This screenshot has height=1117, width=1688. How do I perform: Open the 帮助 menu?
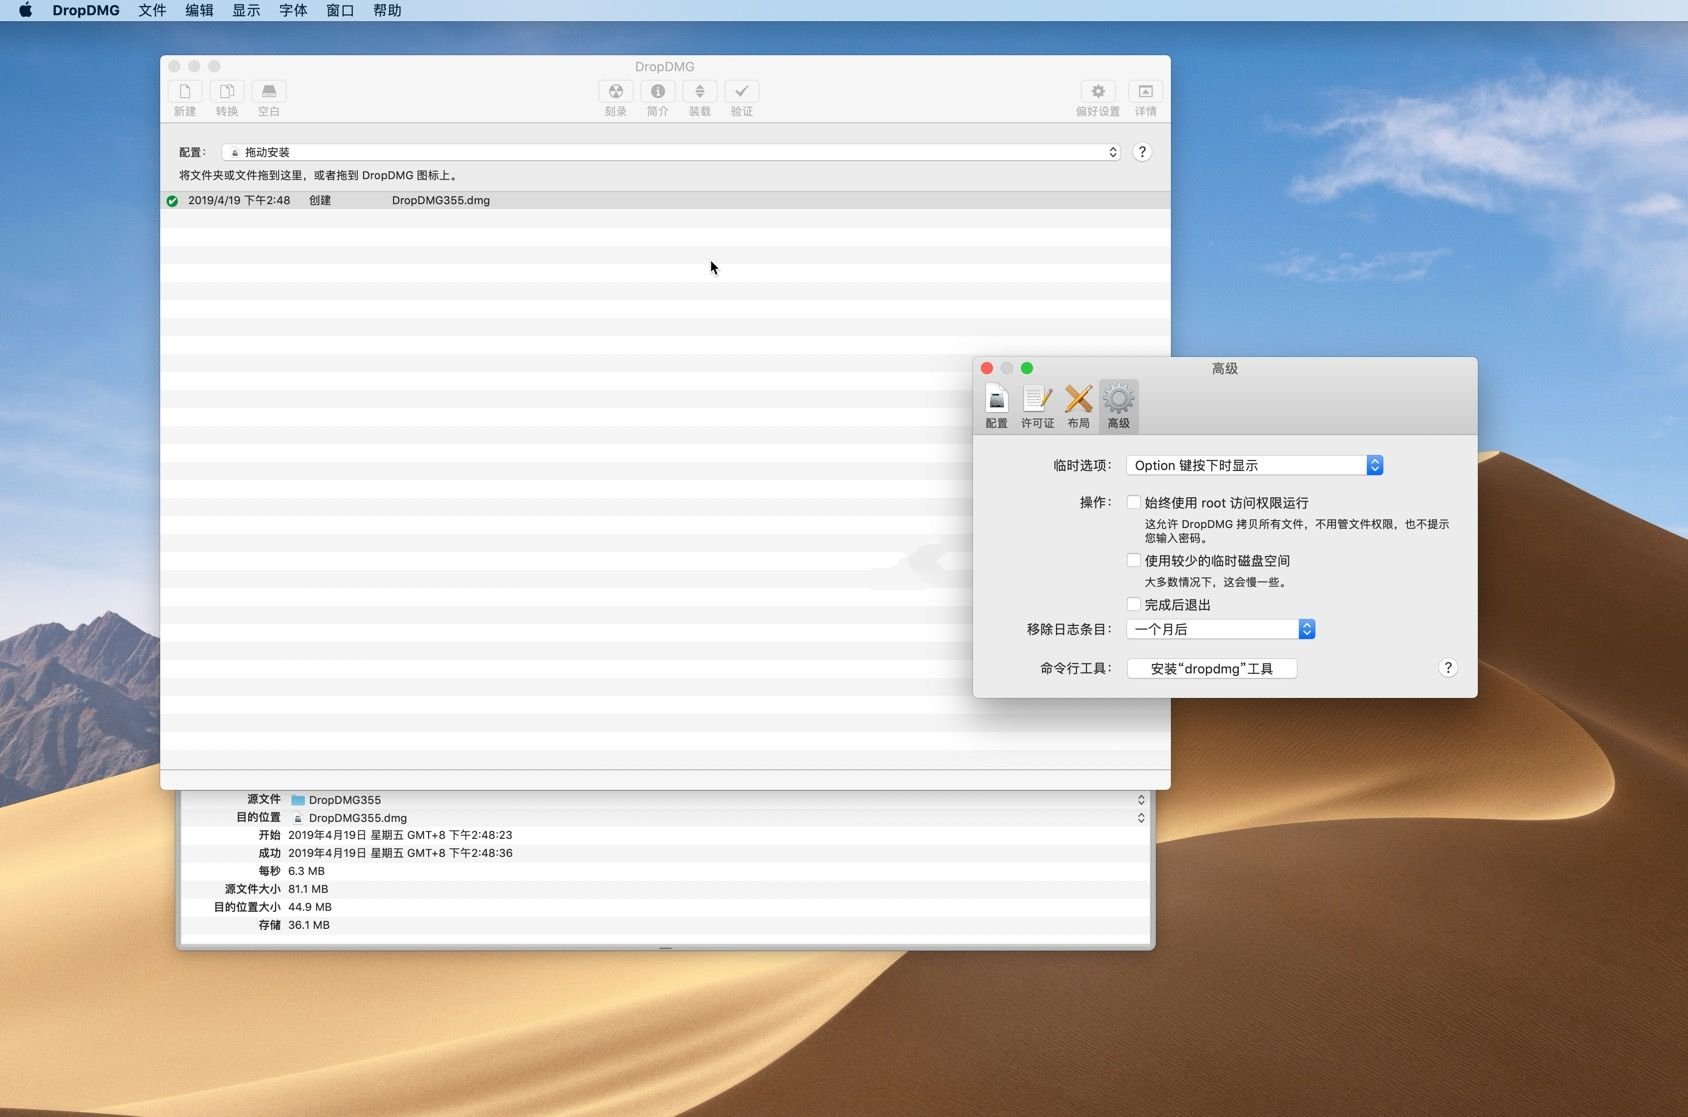(387, 10)
